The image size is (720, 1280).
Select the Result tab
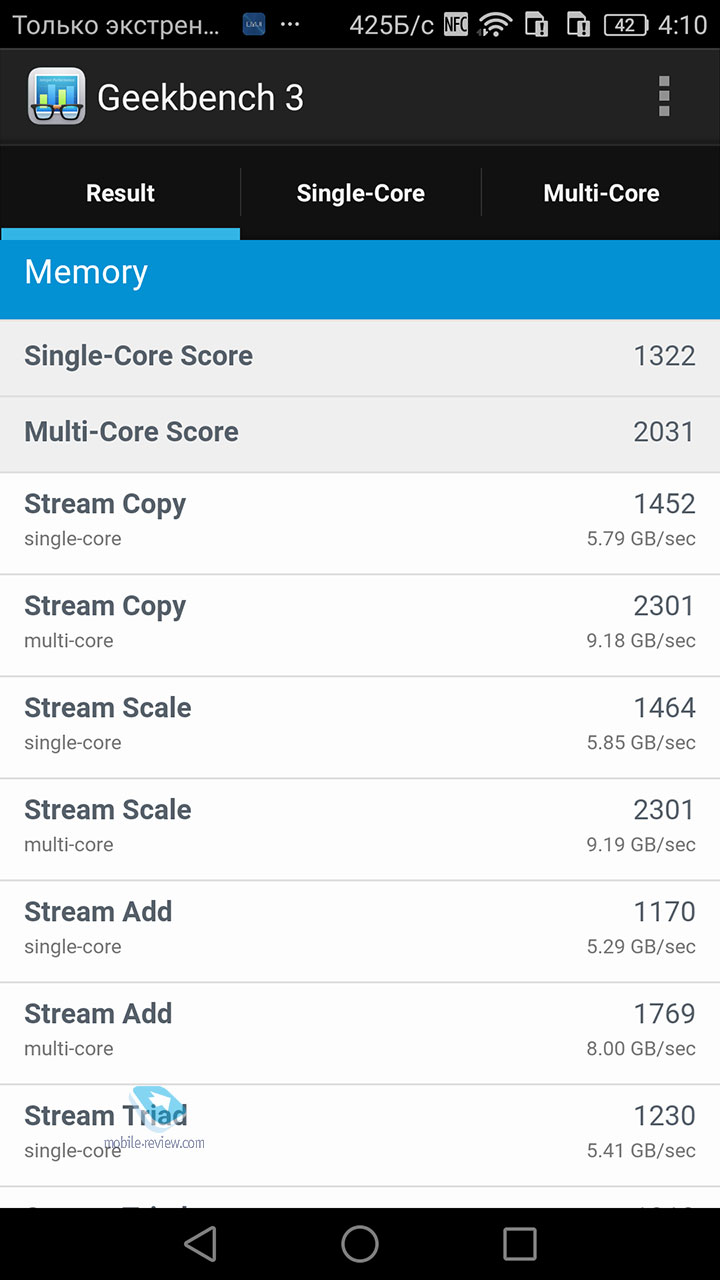tap(120, 193)
